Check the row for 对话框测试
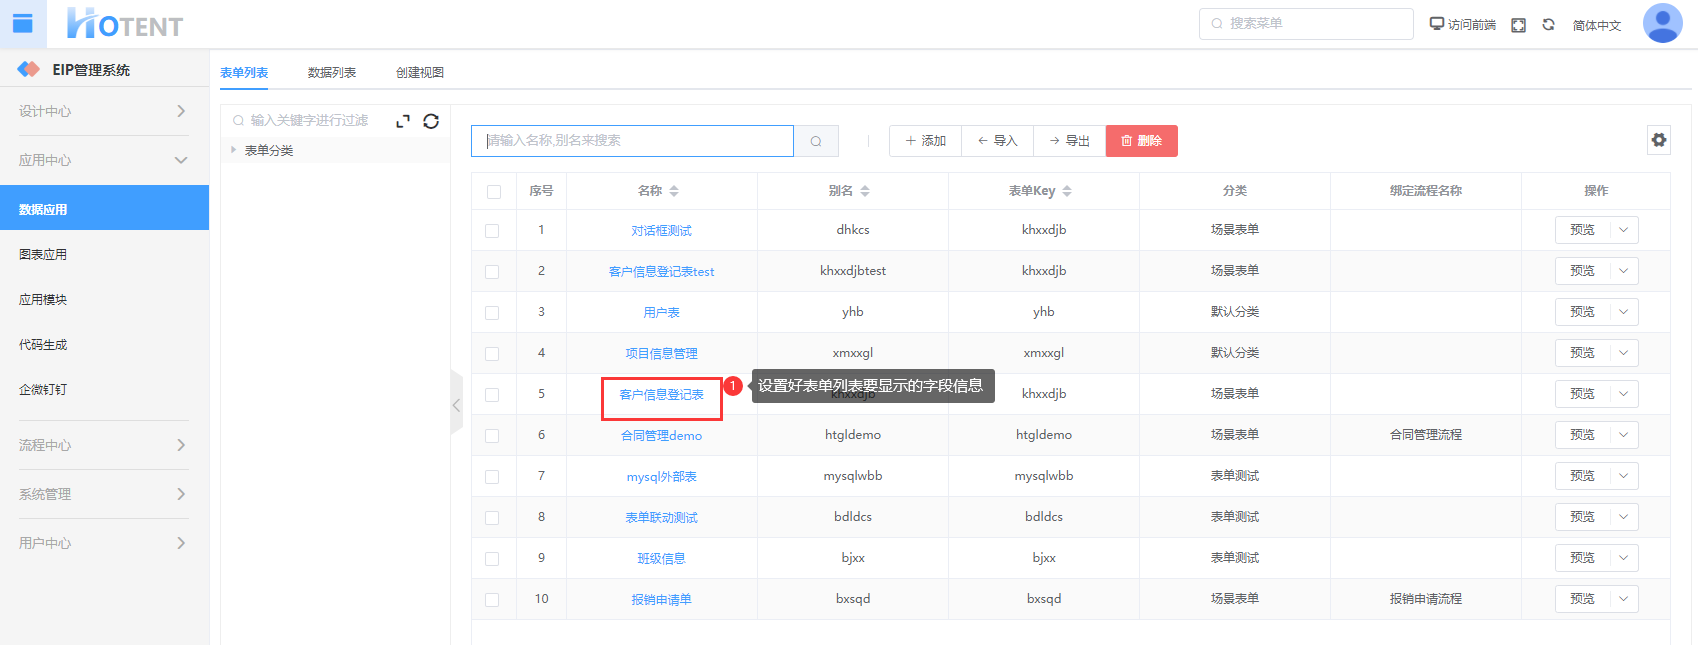This screenshot has height=645, width=1698. (492, 231)
